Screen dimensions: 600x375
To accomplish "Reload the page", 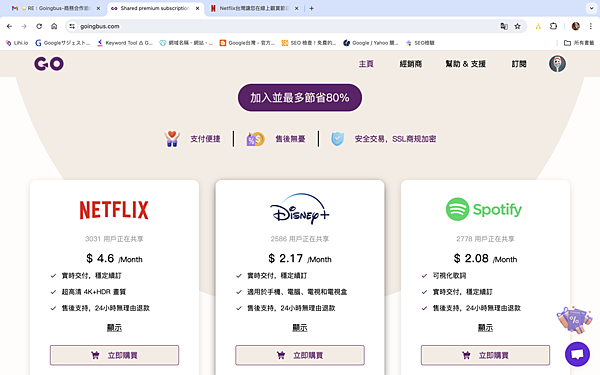I will (x=39, y=26).
